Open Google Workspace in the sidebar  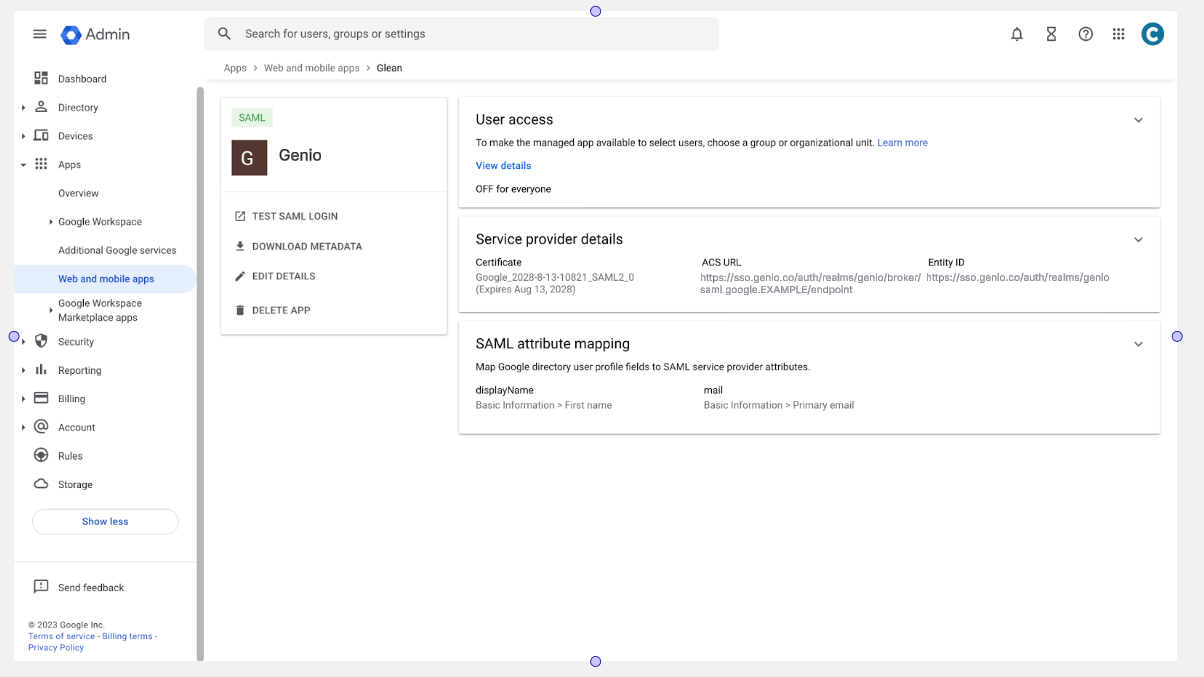pos(100,222)
